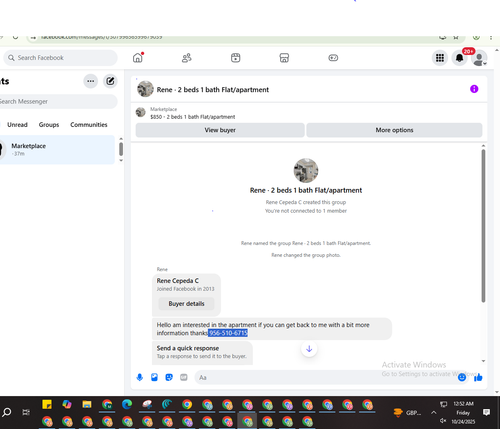Open the Friends icon in top navigation
The width and height of the screenshot is (500, 429).
coord(186,58)
